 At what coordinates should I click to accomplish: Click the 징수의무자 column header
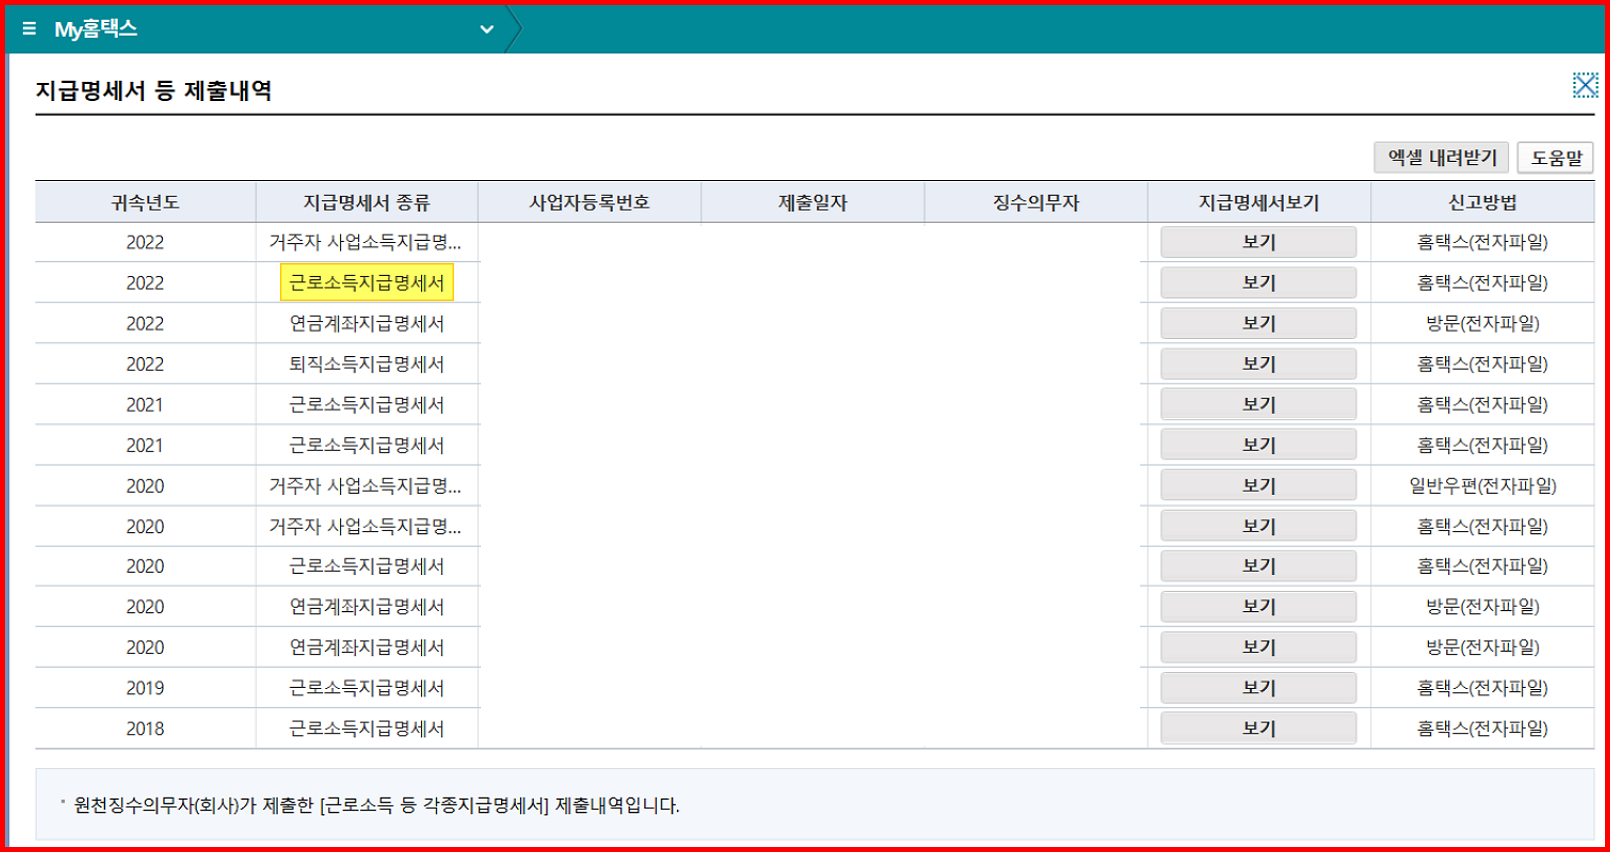[x=1036, y=202]
